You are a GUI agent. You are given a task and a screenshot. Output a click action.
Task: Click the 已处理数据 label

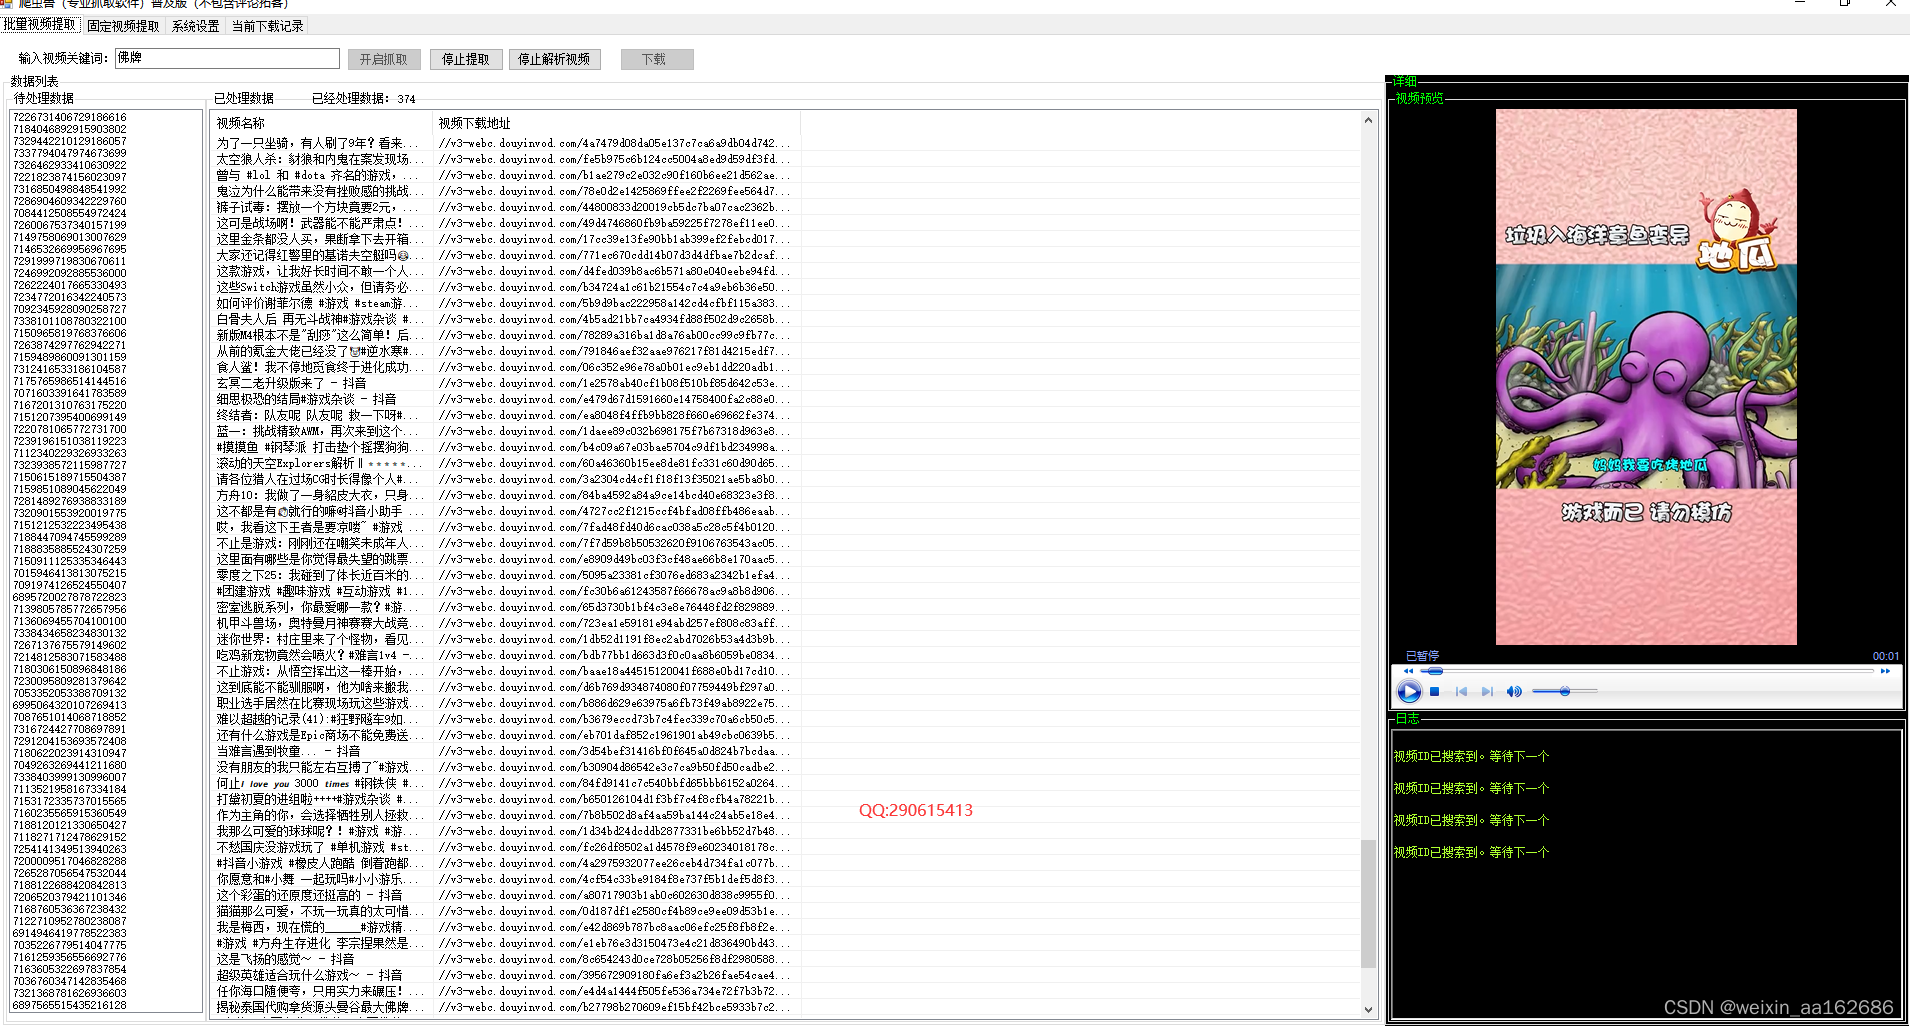point(244,98)
